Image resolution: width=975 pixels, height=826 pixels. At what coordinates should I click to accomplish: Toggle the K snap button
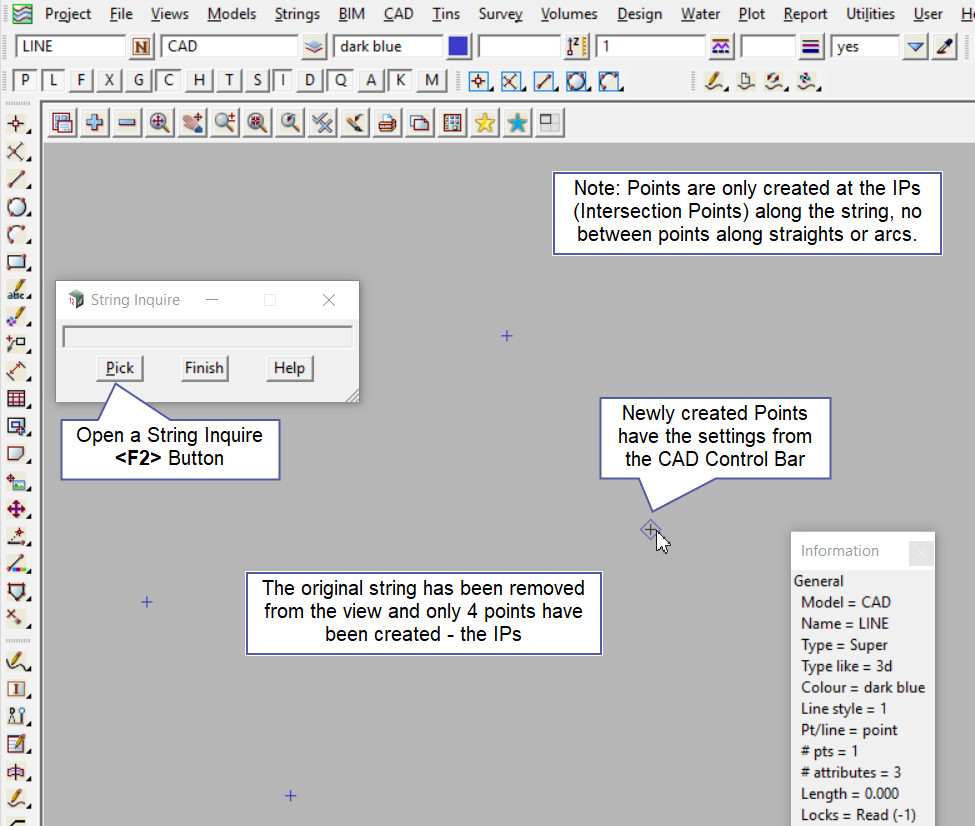400,81
